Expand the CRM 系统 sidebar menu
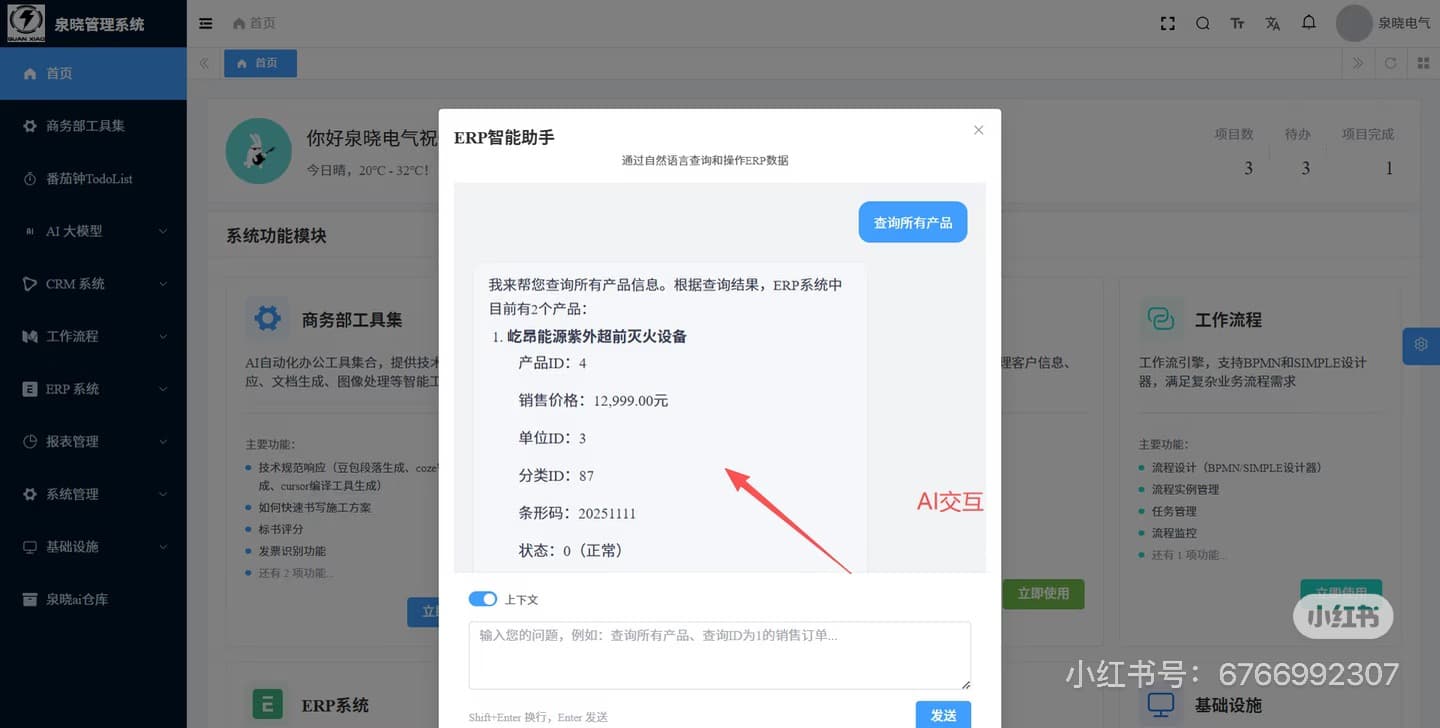The width and height of the screenshot is (1440, 728). coord(93,284)
